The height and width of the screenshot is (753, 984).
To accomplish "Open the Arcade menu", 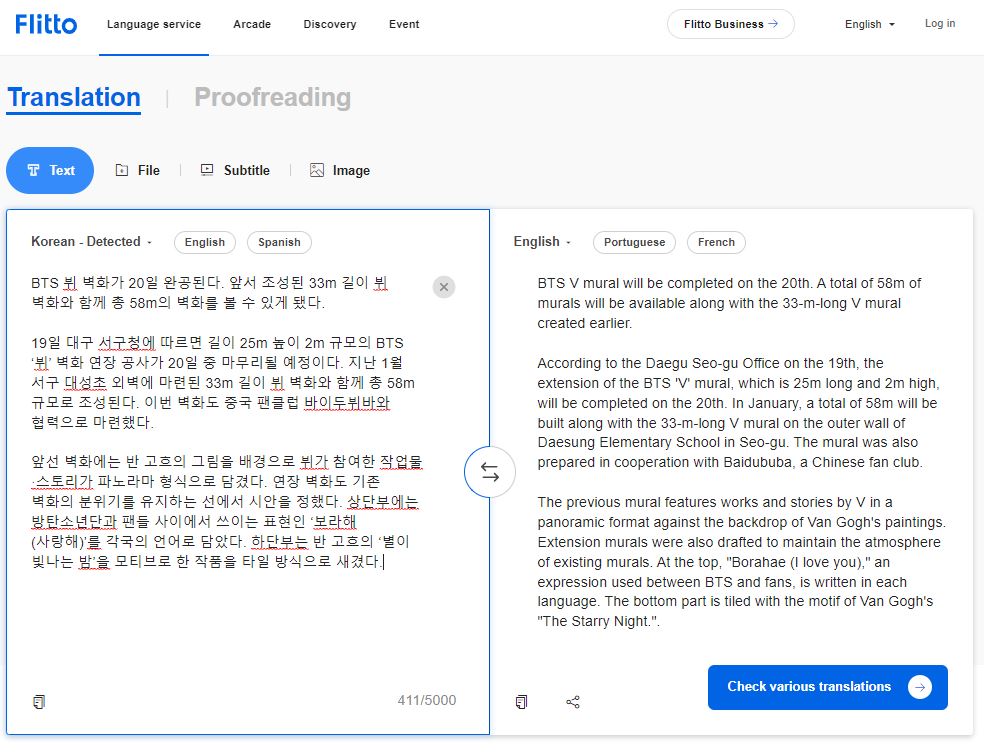I will point(252,24).
